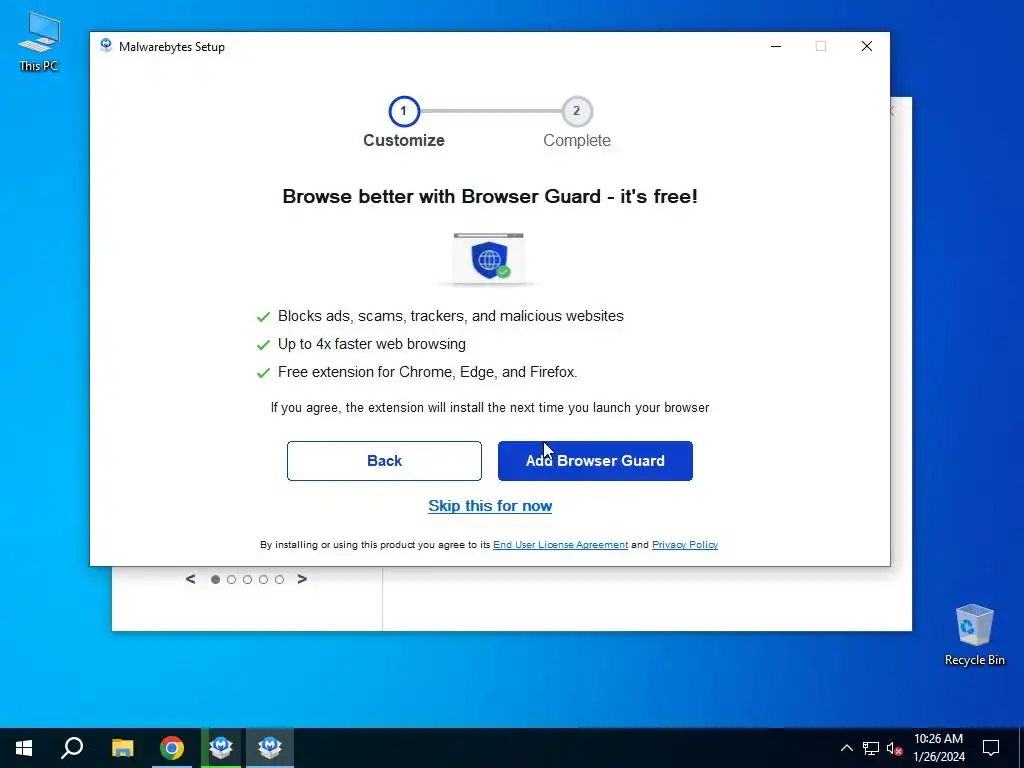Click the muted volume tray icon

pos(895,748)
